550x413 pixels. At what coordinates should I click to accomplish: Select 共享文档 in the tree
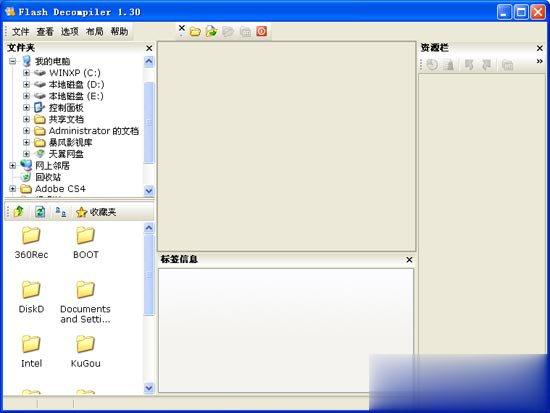(66, 119)
